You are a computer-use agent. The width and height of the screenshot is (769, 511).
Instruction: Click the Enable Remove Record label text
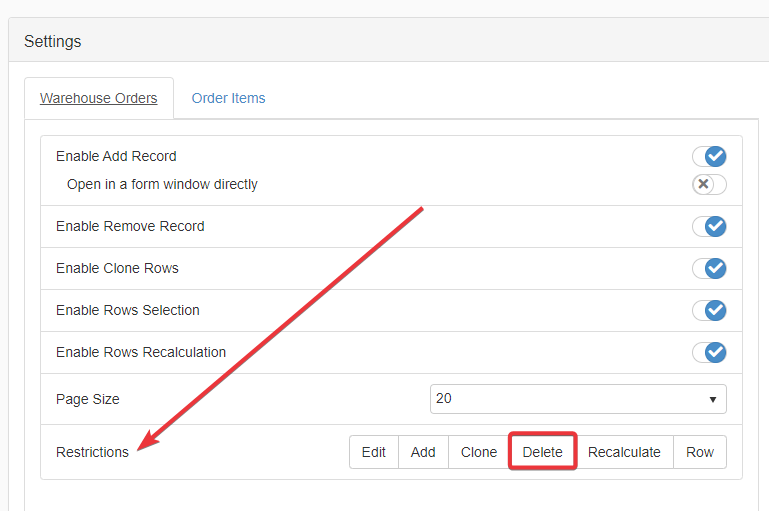click(130, 227)
